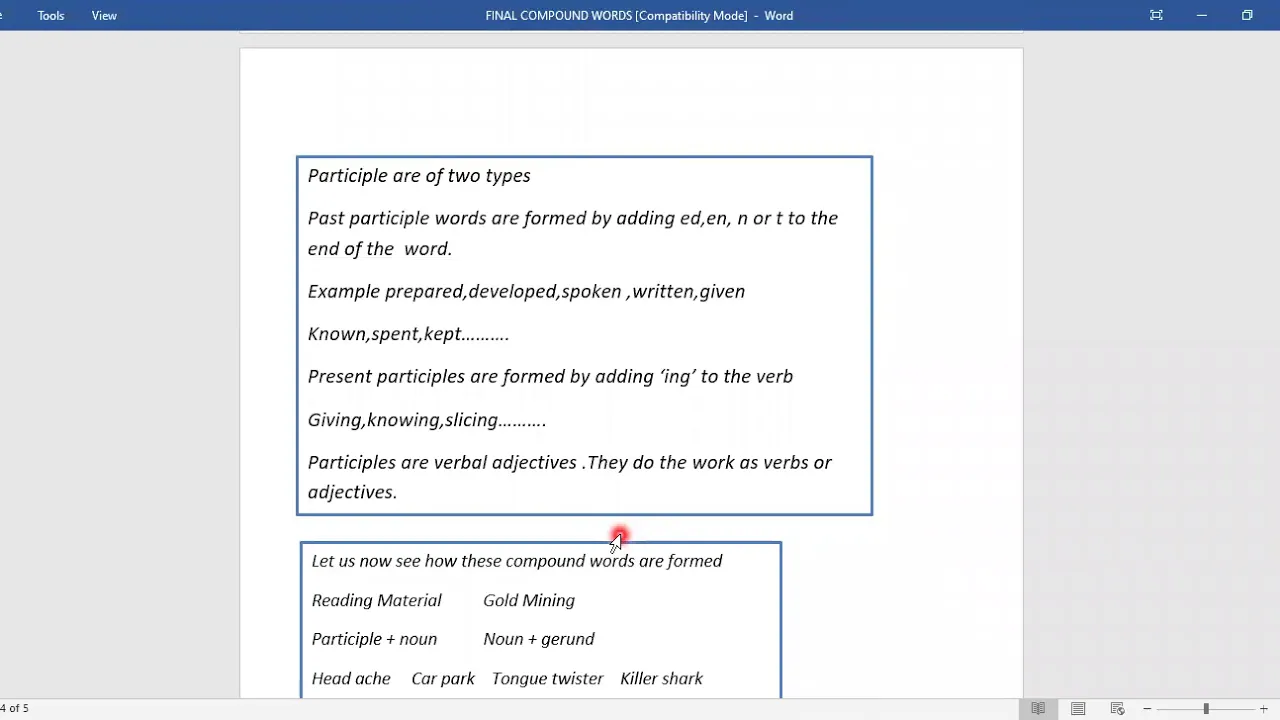Click the words 'Tongue twister'
Viewport: 1280px width, 720px height.
[547, 678]
